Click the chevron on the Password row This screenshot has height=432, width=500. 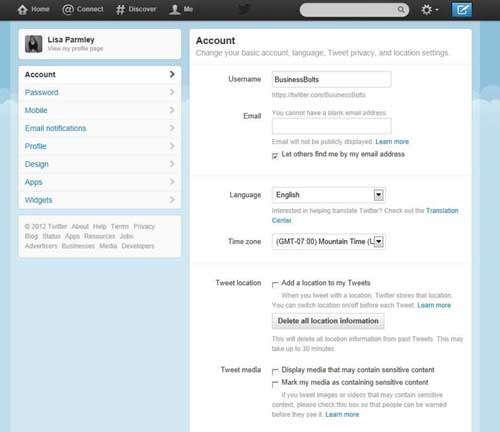point(172,92)
